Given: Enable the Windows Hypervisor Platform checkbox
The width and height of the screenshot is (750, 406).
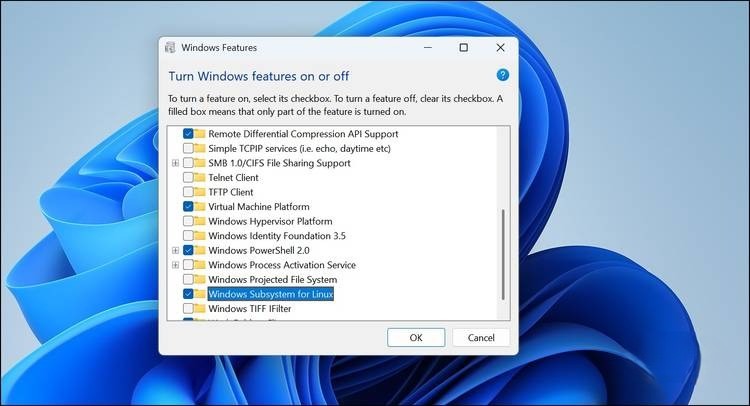Looking at the screenshot, I should pos(188,221).
